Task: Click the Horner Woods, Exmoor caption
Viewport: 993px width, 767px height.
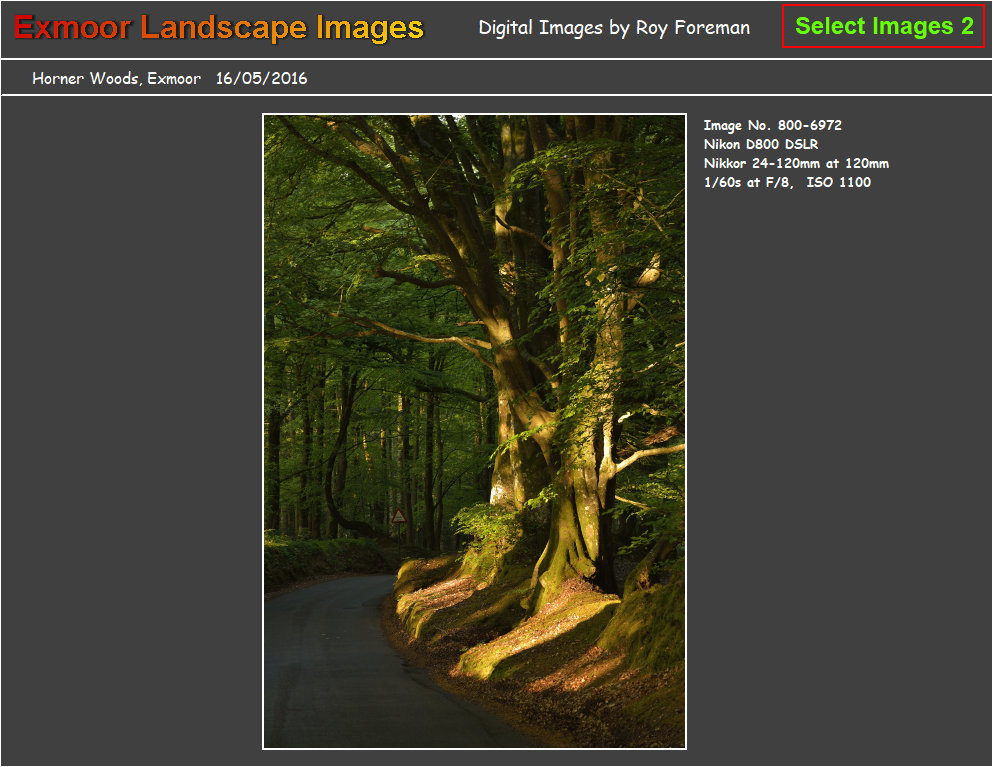Action: (x=116, y=77)
